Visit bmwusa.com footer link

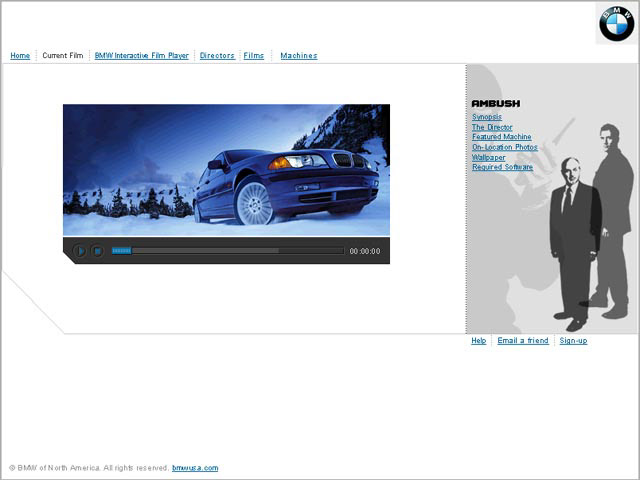click(x=195, y=468)
